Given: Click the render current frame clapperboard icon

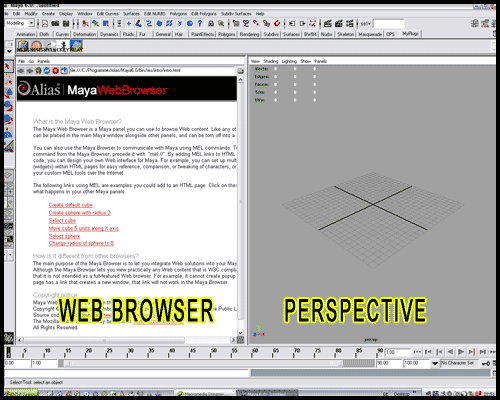Looking at the screenshot, I should pos(328,23).
